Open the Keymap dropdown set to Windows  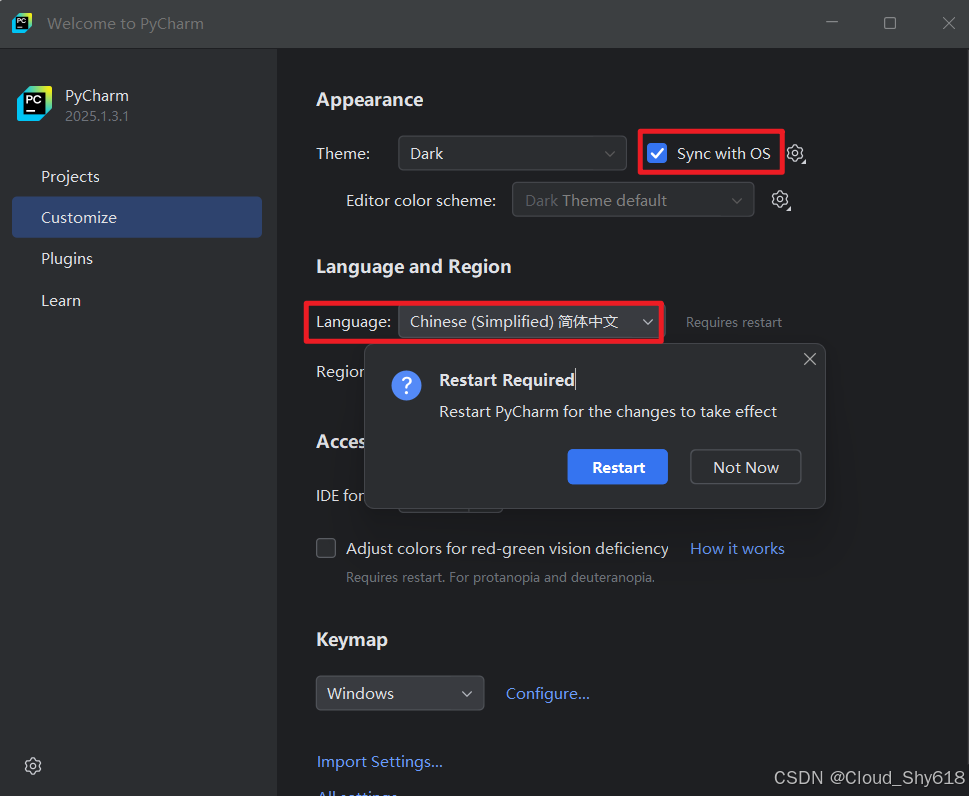400,693
